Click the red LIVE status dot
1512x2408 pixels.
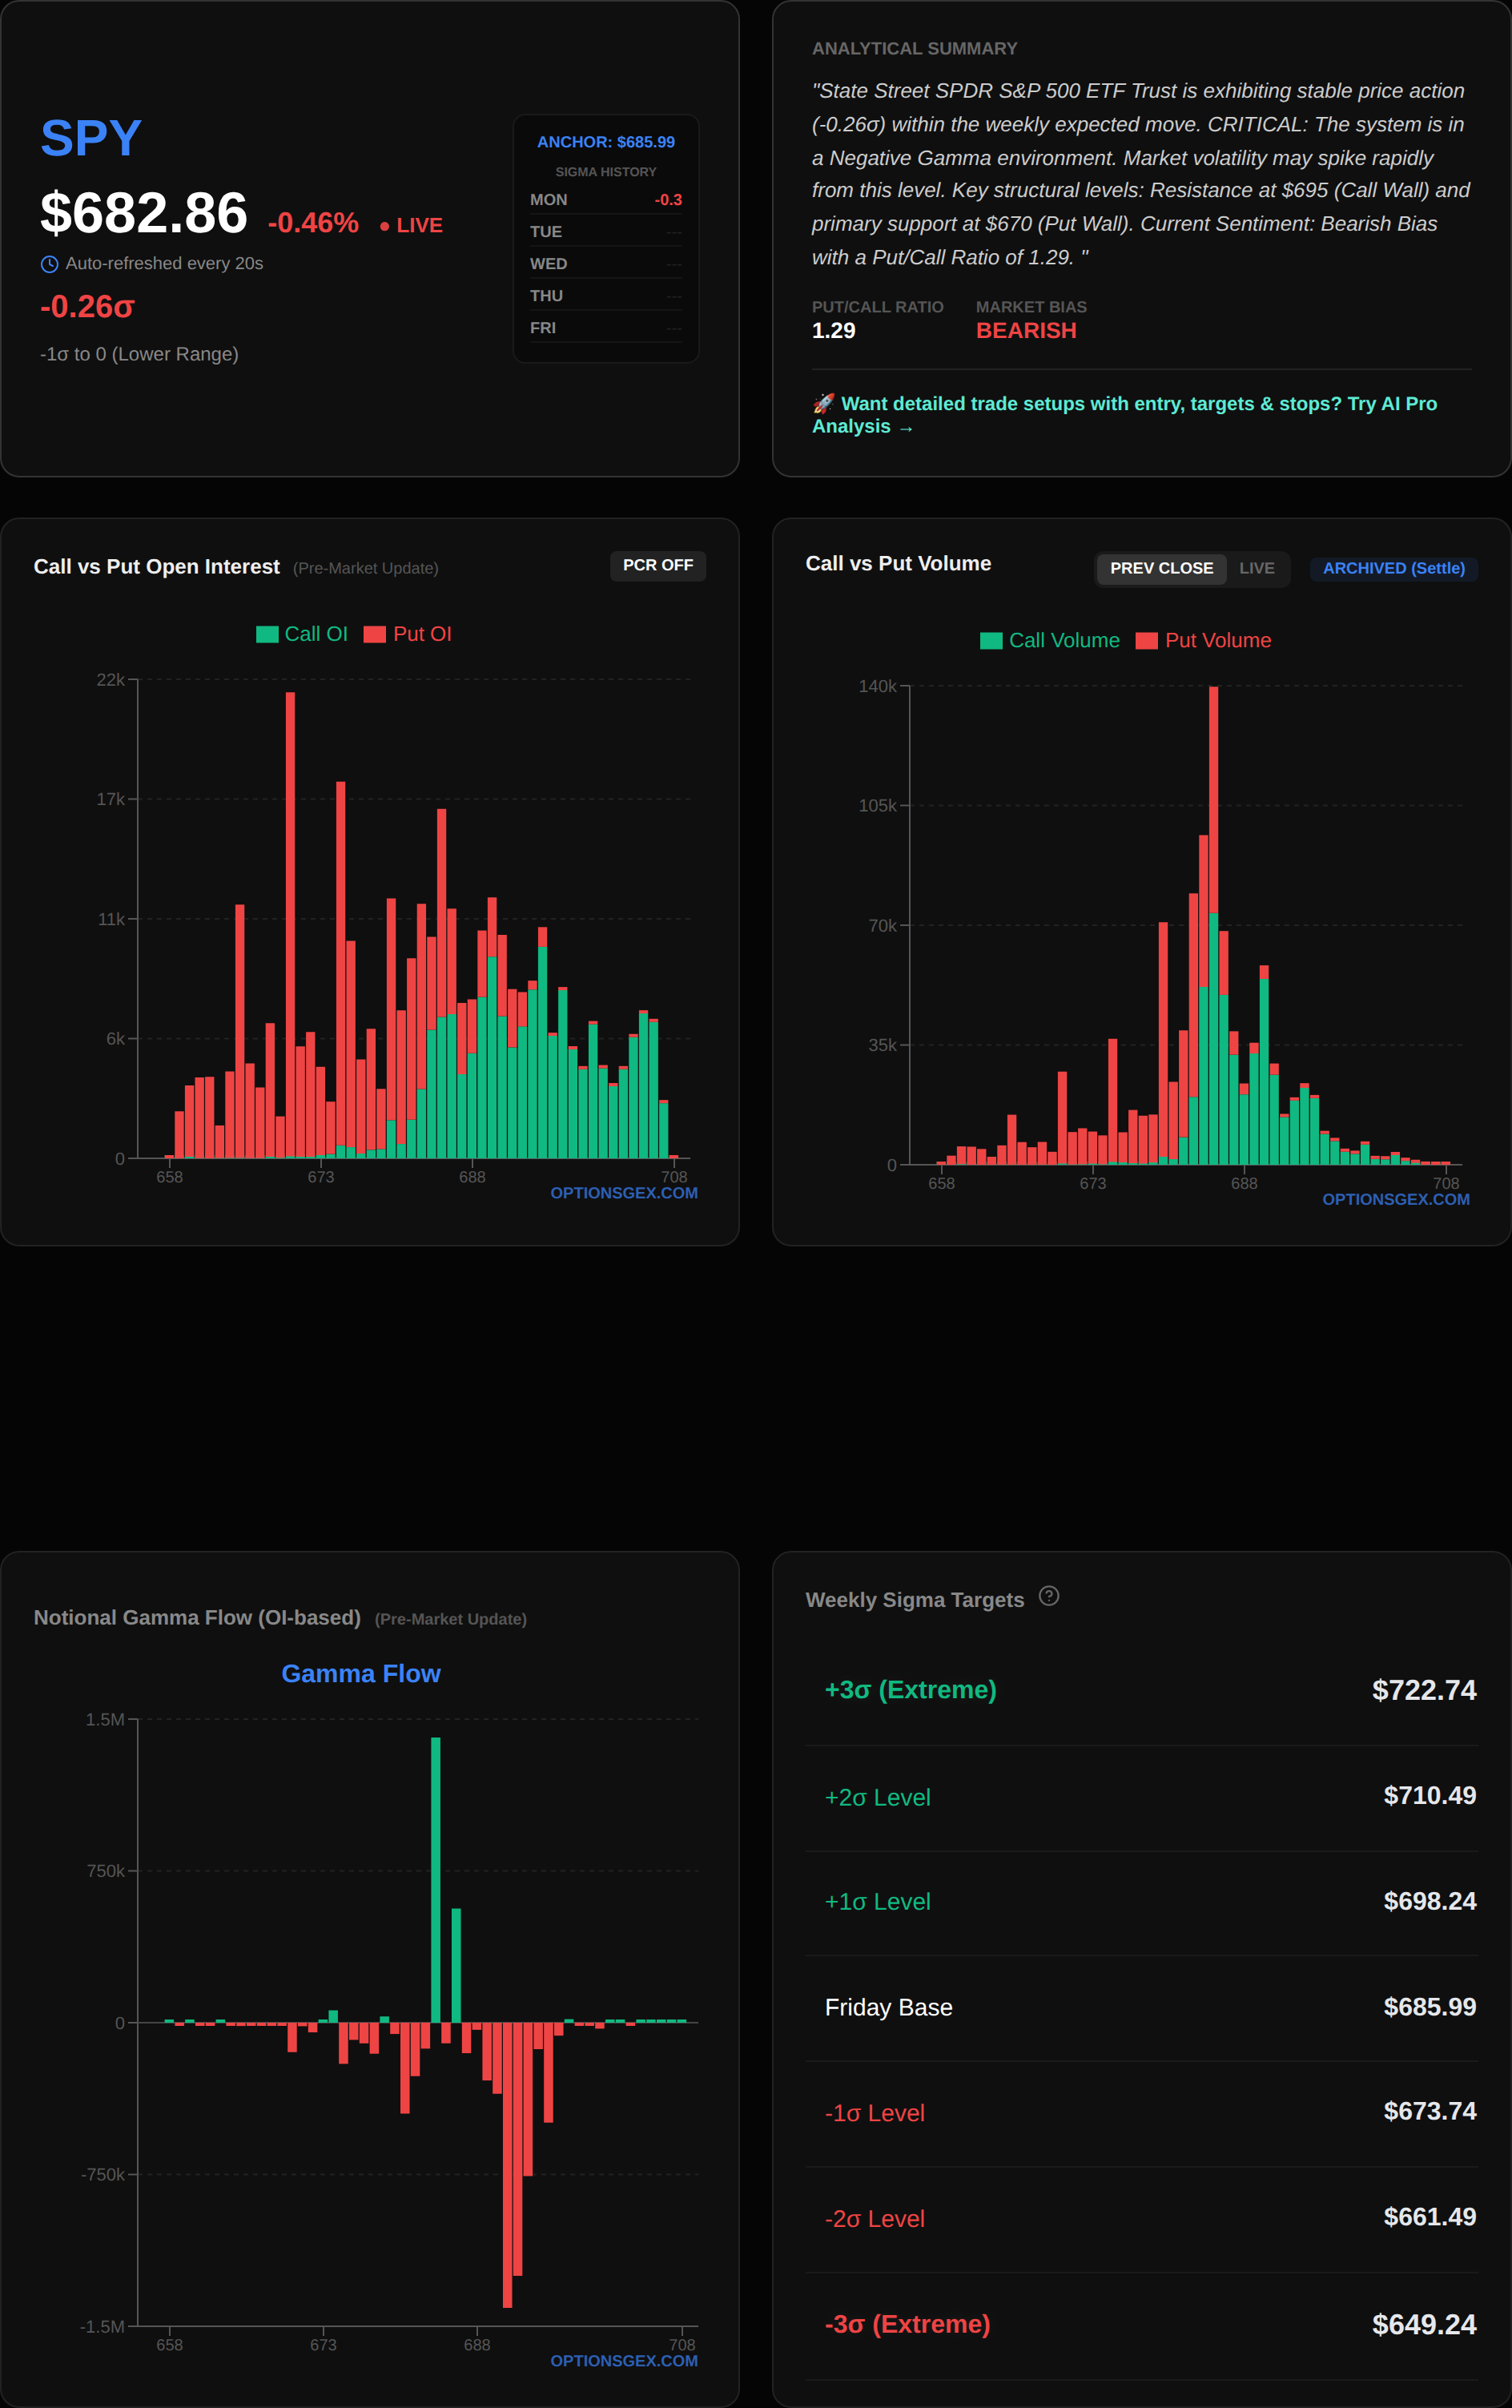point(385,227)
